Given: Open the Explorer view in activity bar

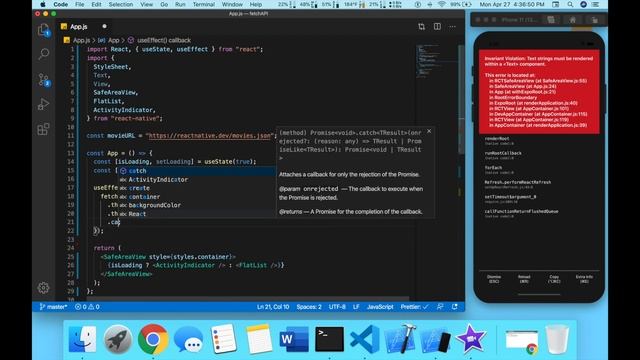Looking at the screenshot, I should pyautogui.click(x=44, y=30).
